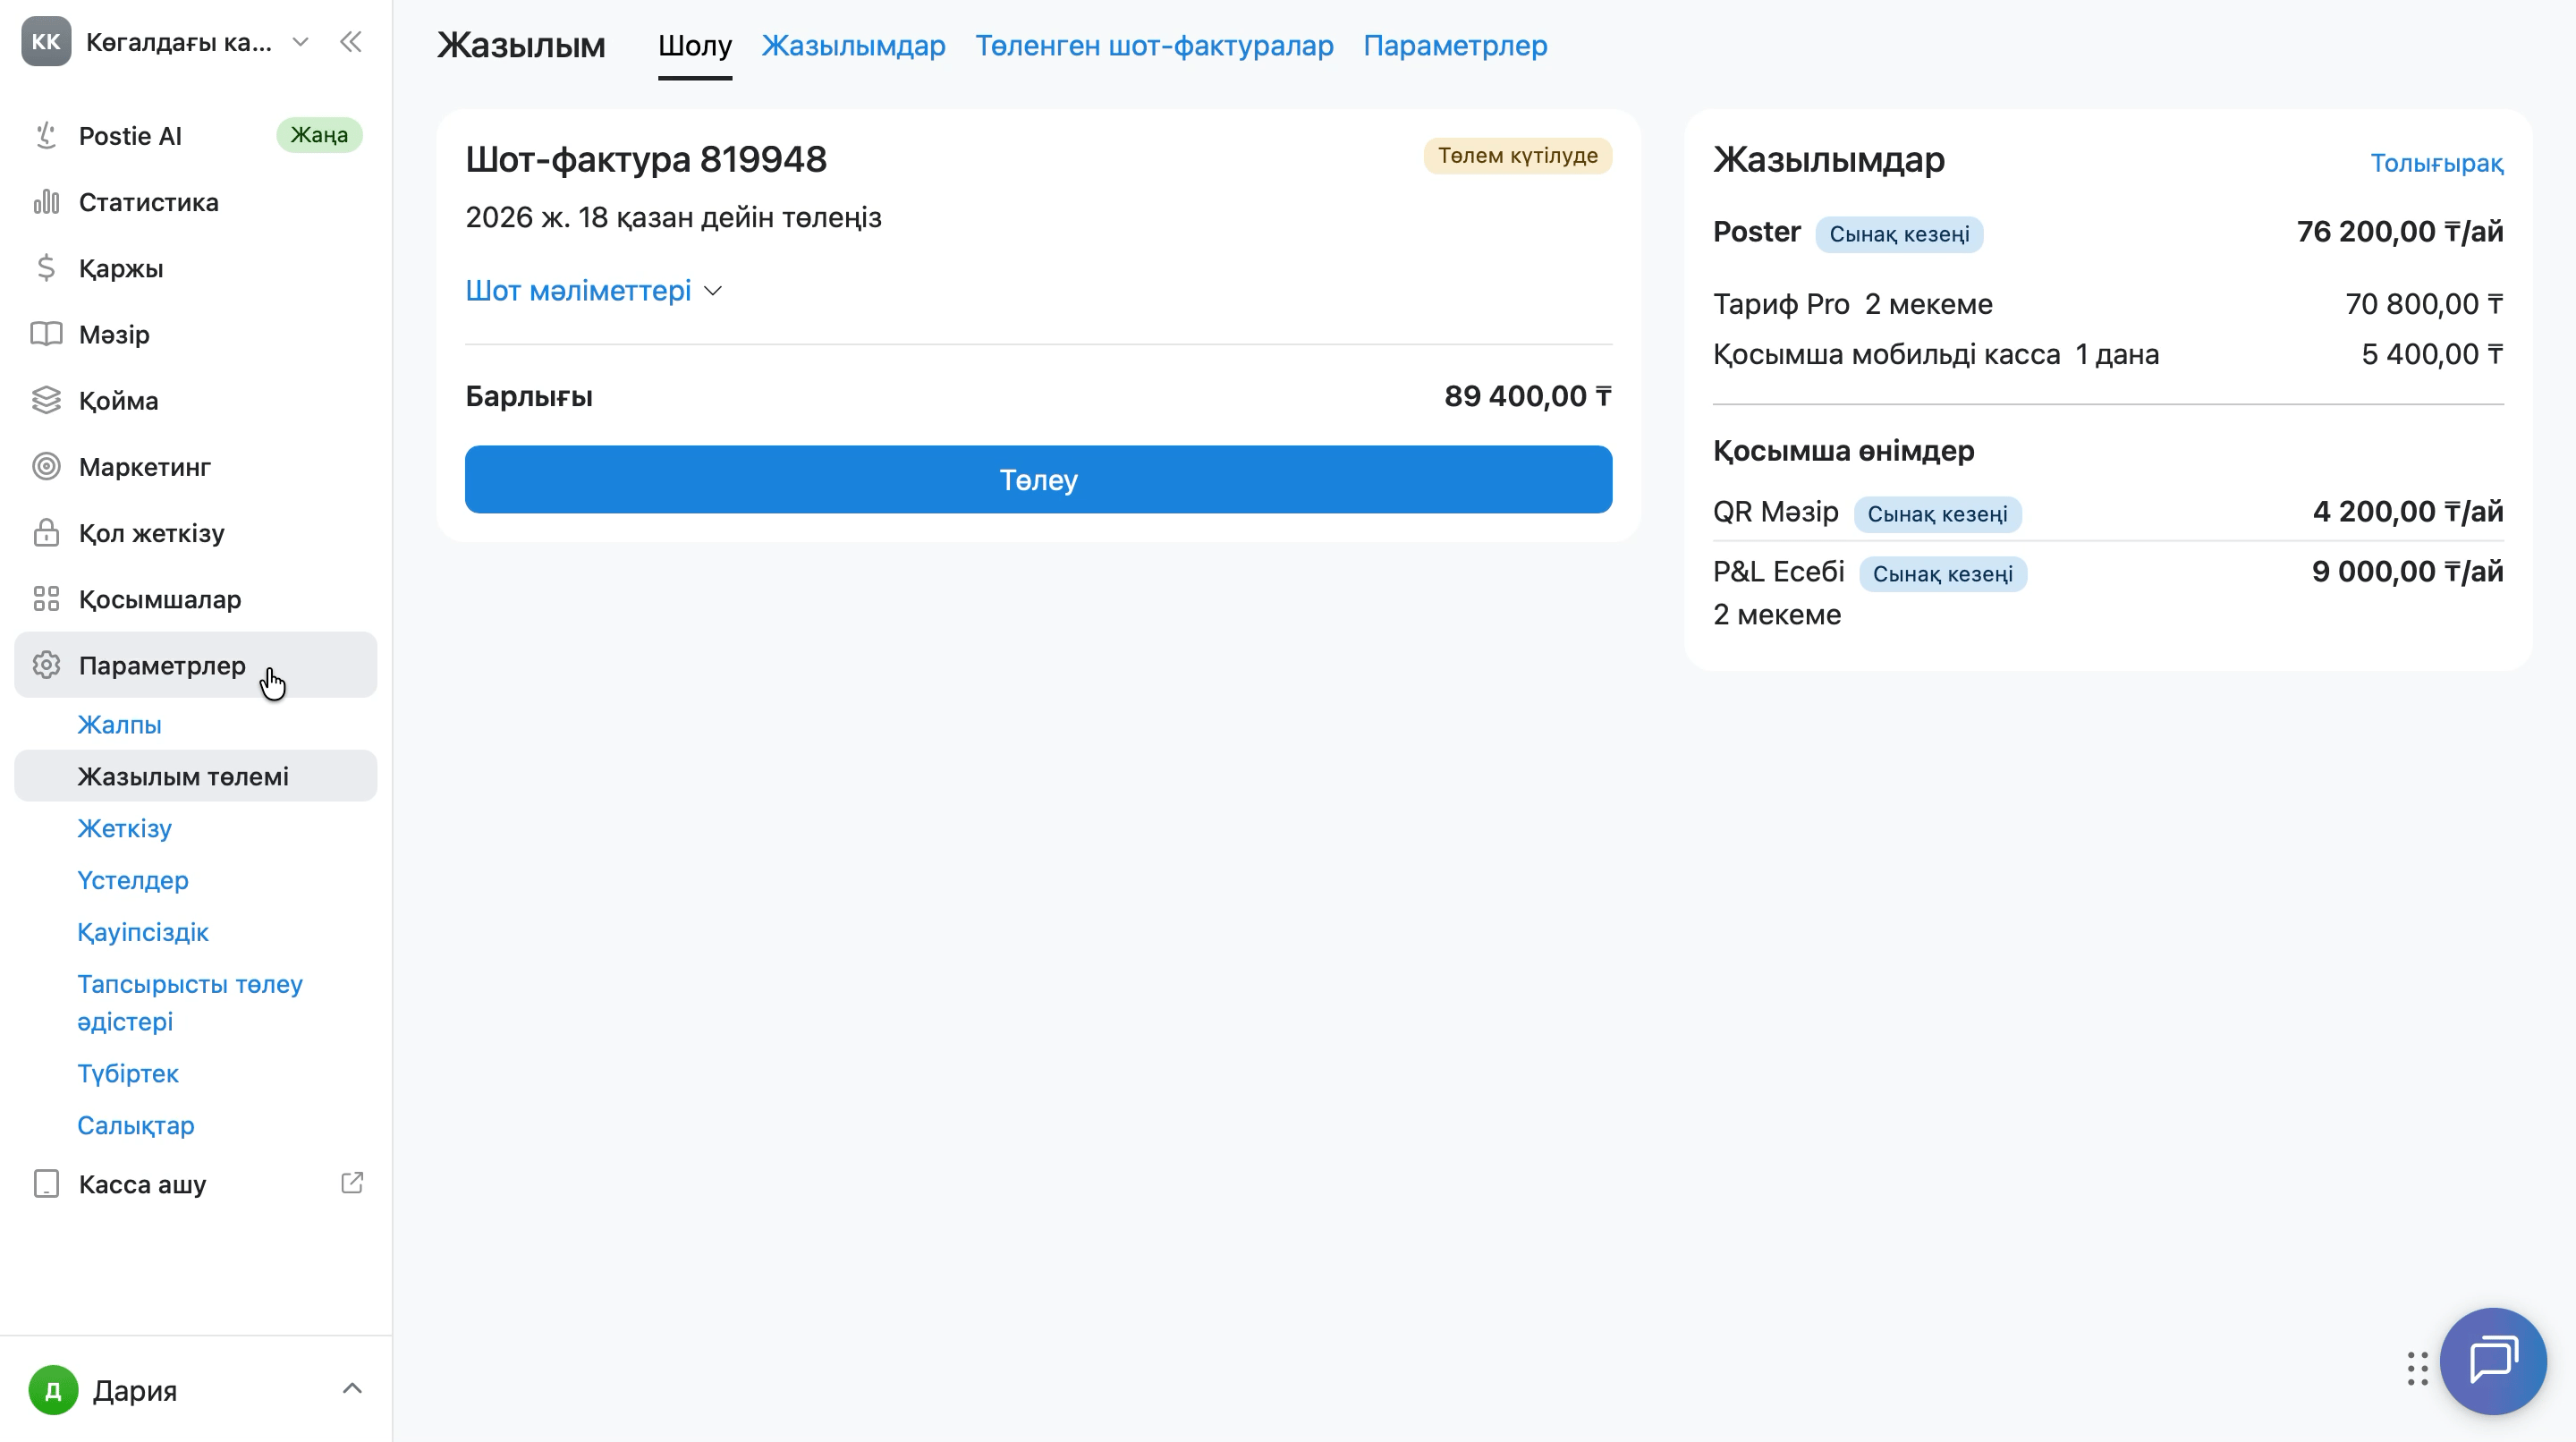The height and width of the screenshot is (1442, 2576).
Task: Click the Жаңа badge next to Postie AI
Action: click(x=319, y=135)
